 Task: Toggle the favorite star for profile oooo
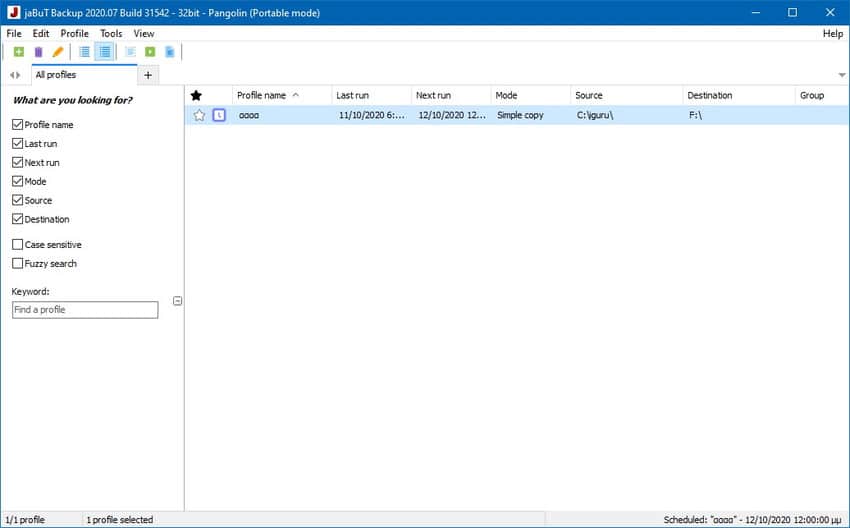pyautogui.click(x=199, y=115)
